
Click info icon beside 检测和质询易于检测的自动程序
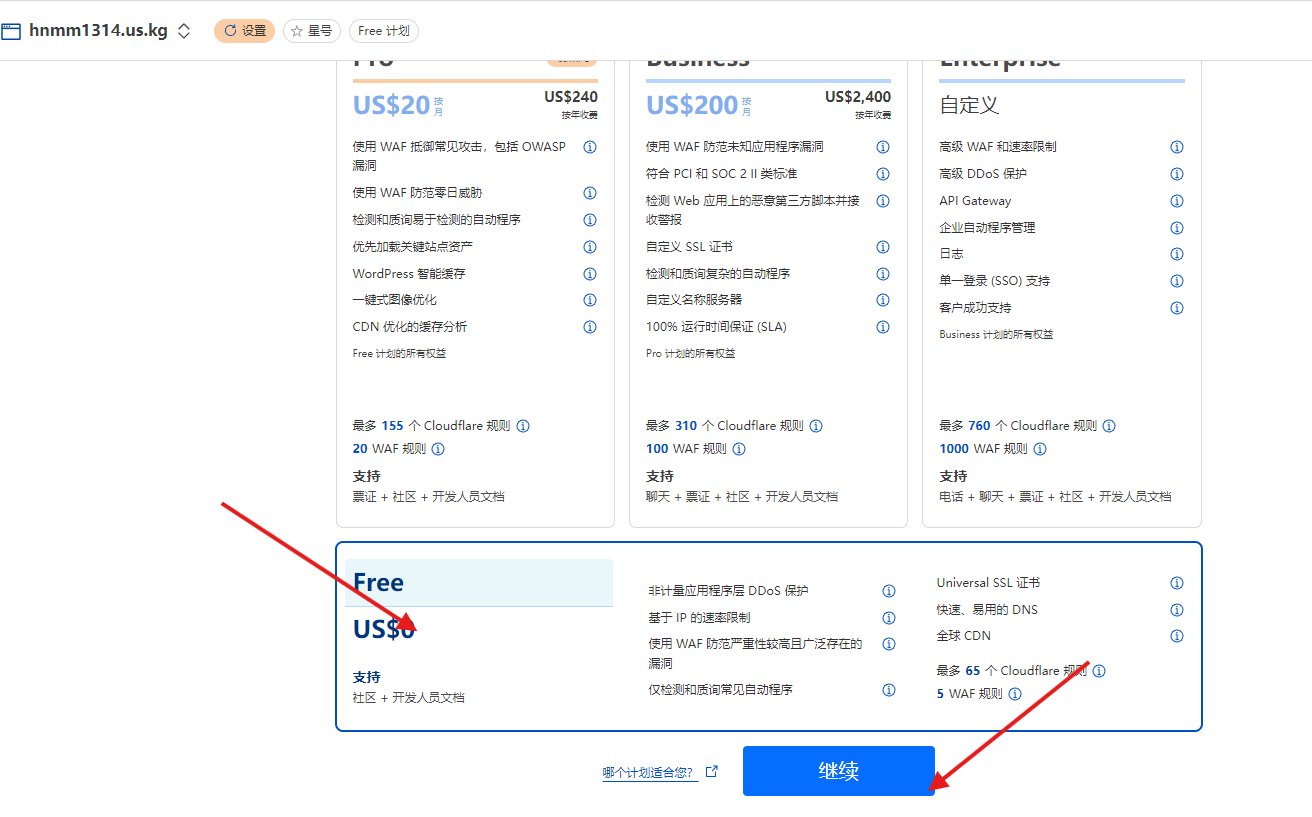pos(590,220)
